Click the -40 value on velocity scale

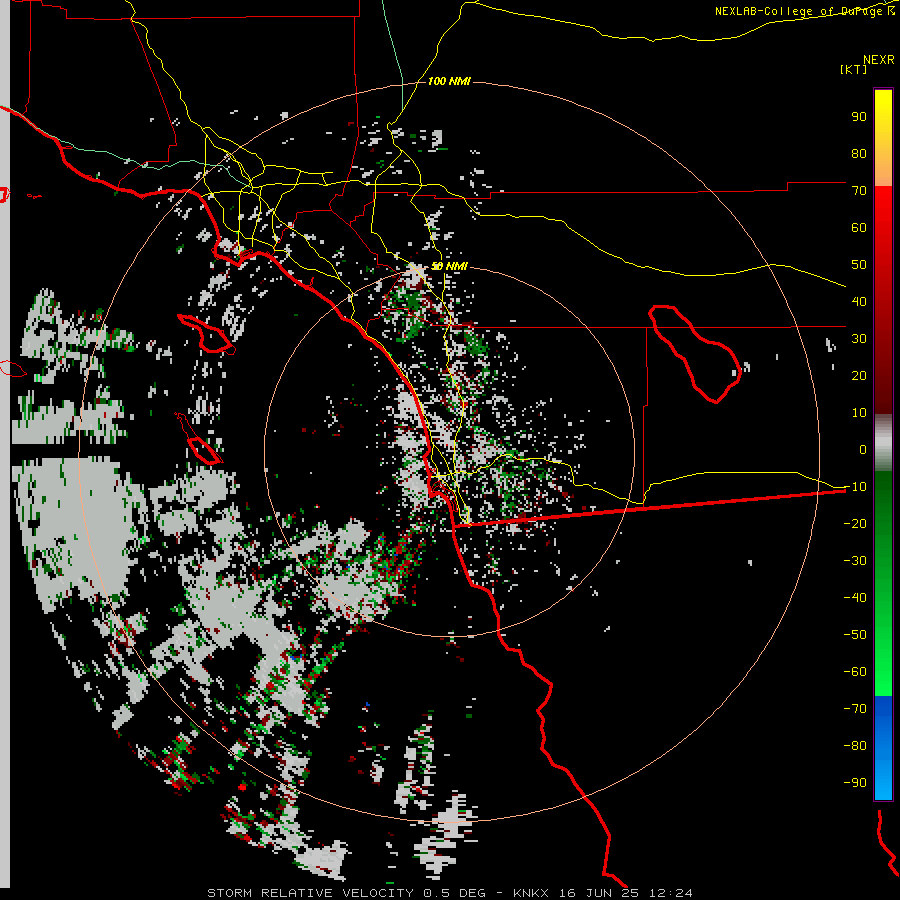(x=855, y=598)
